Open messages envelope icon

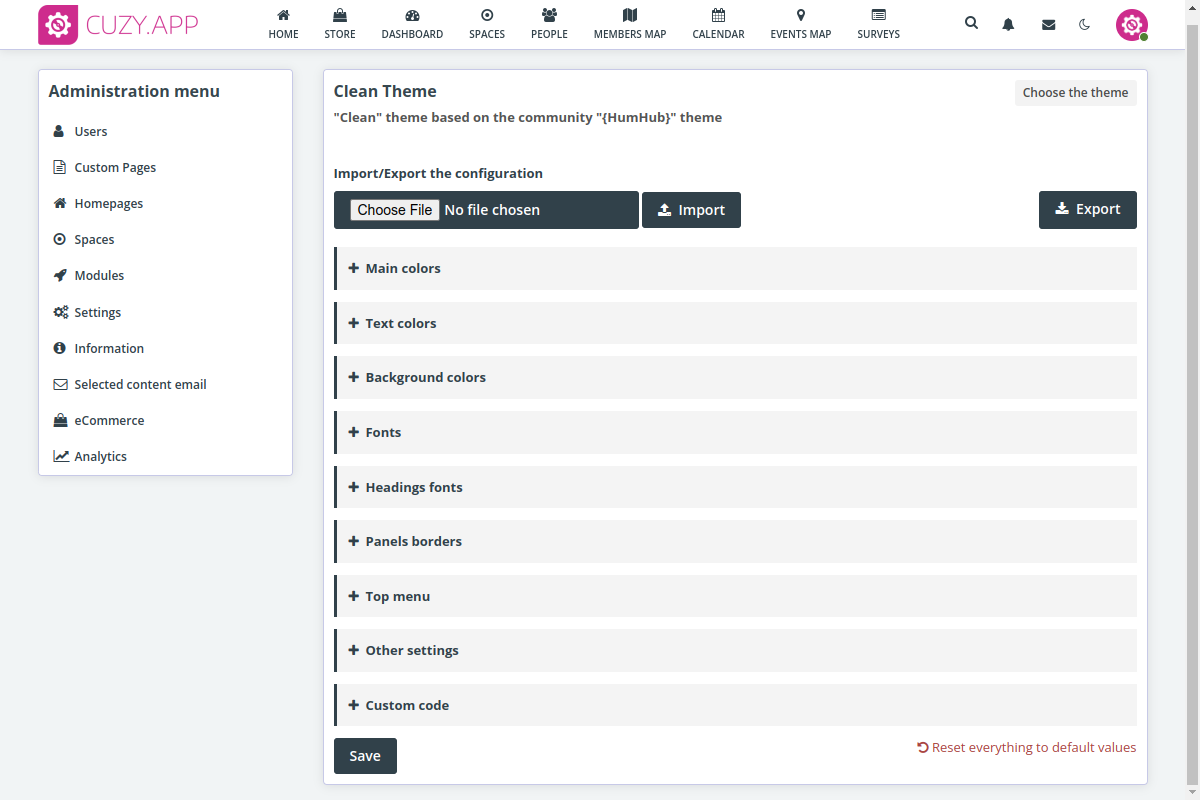[1048, 25]
